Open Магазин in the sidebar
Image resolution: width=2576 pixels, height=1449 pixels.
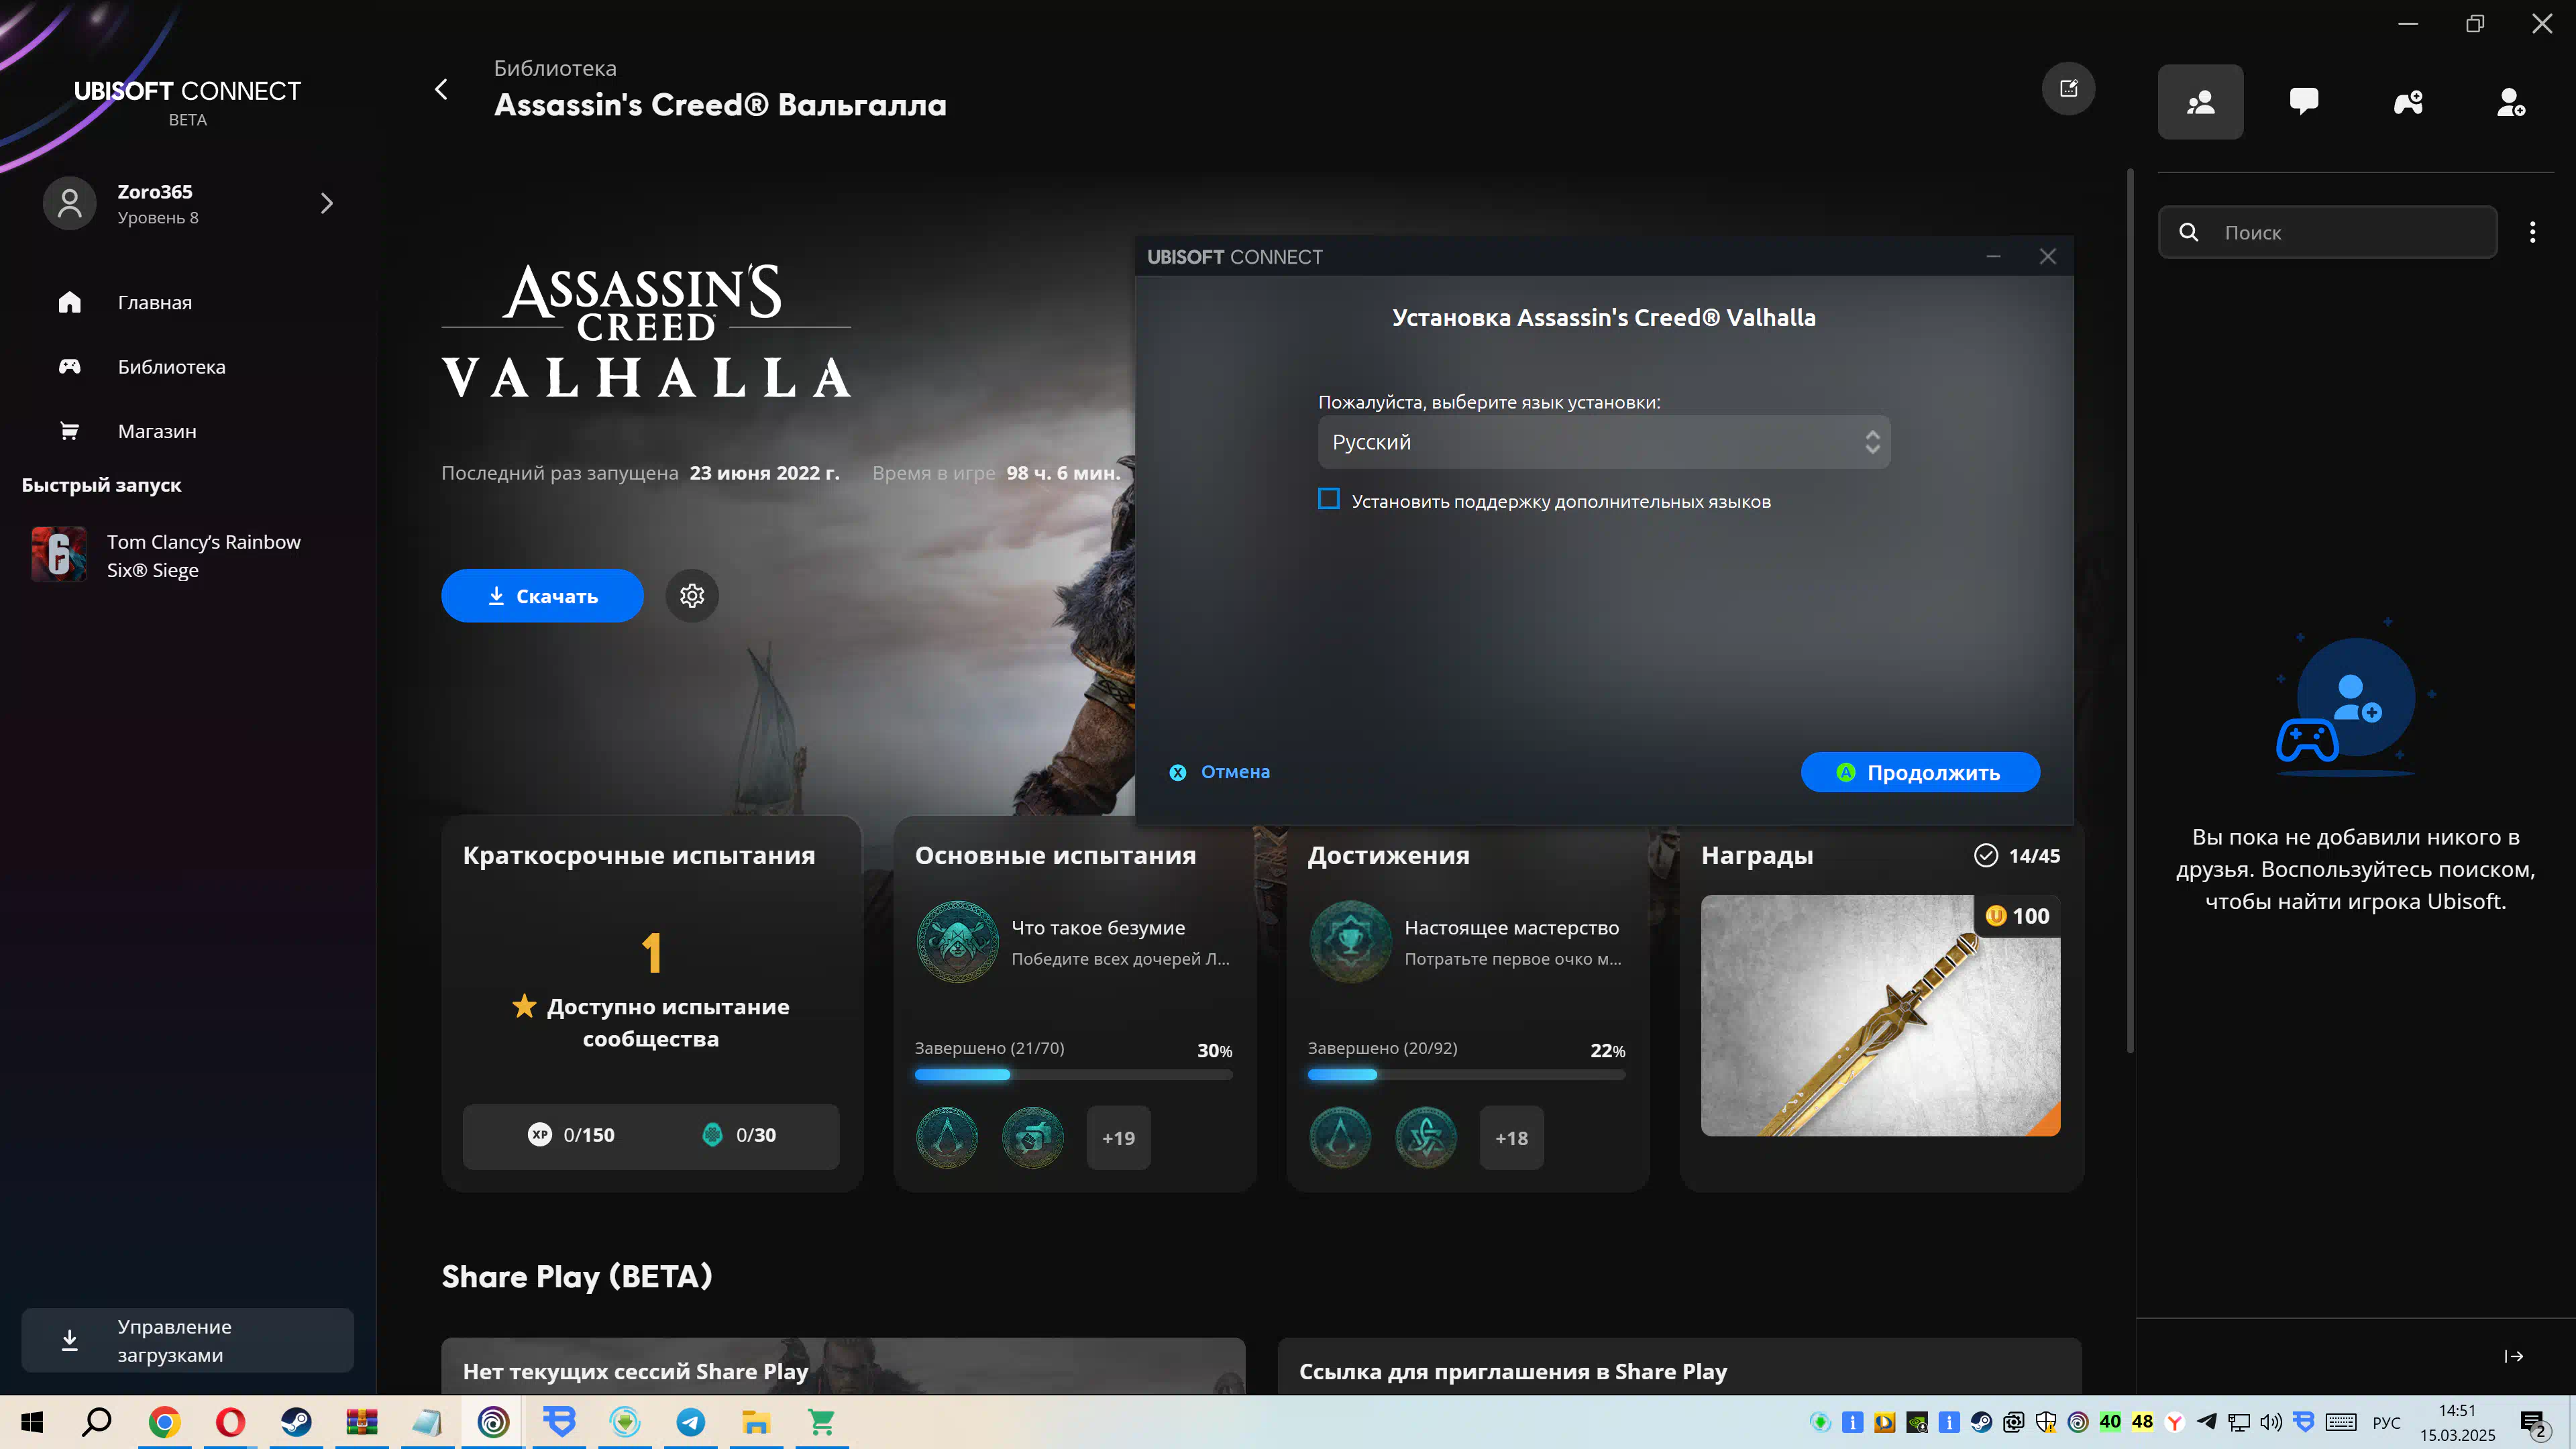click(157, 431)
